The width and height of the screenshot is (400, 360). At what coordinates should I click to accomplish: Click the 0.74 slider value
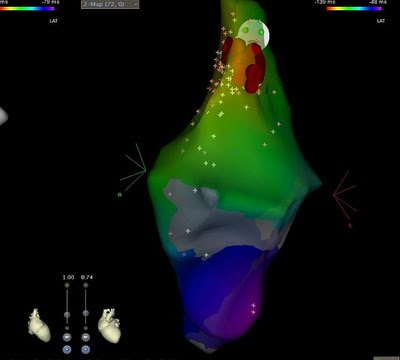87,277
